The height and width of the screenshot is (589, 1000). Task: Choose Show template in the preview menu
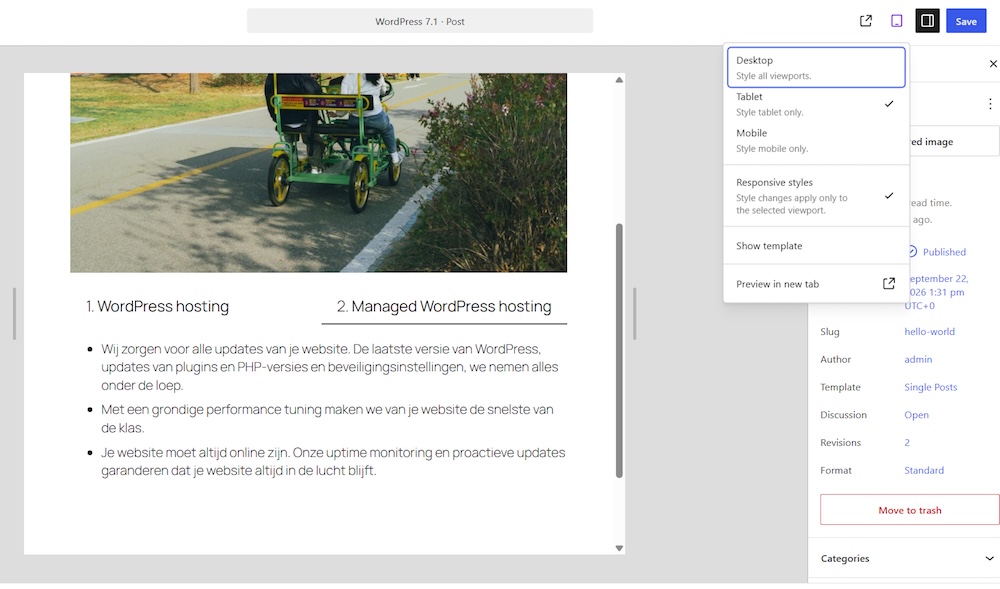(x=816, y=245)
